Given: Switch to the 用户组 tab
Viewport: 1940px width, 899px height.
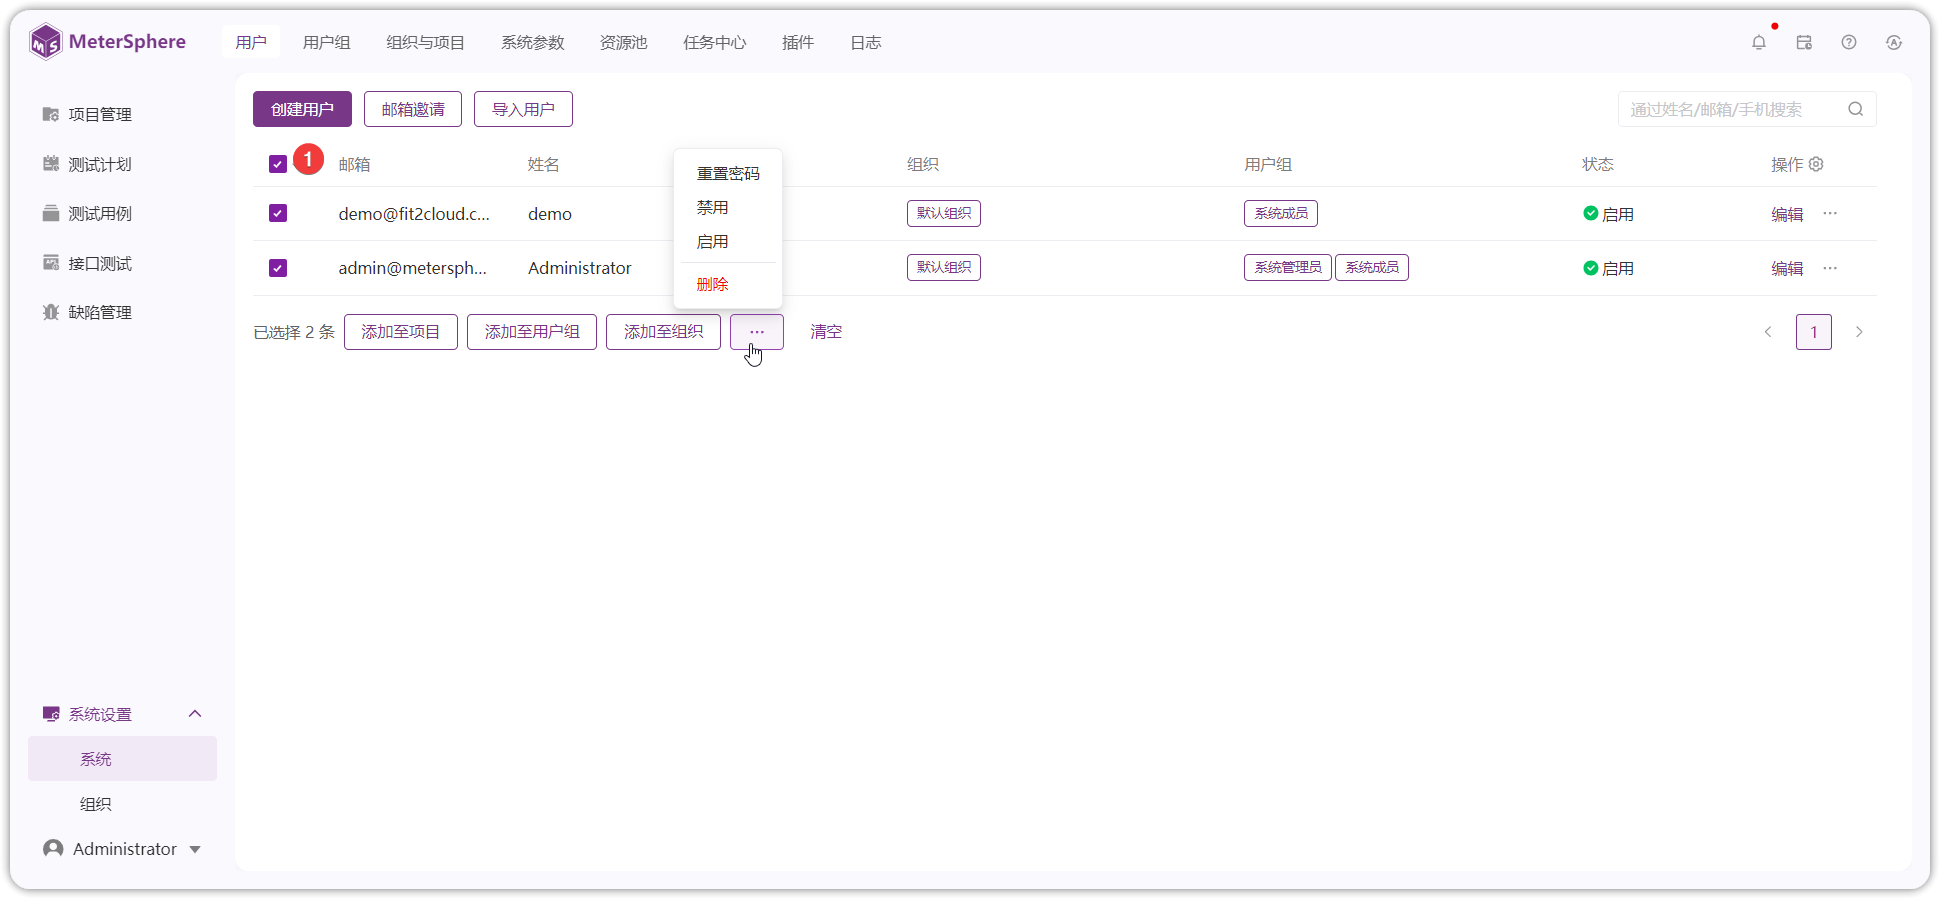Looking at the screenshot, I should pos(327,42).
